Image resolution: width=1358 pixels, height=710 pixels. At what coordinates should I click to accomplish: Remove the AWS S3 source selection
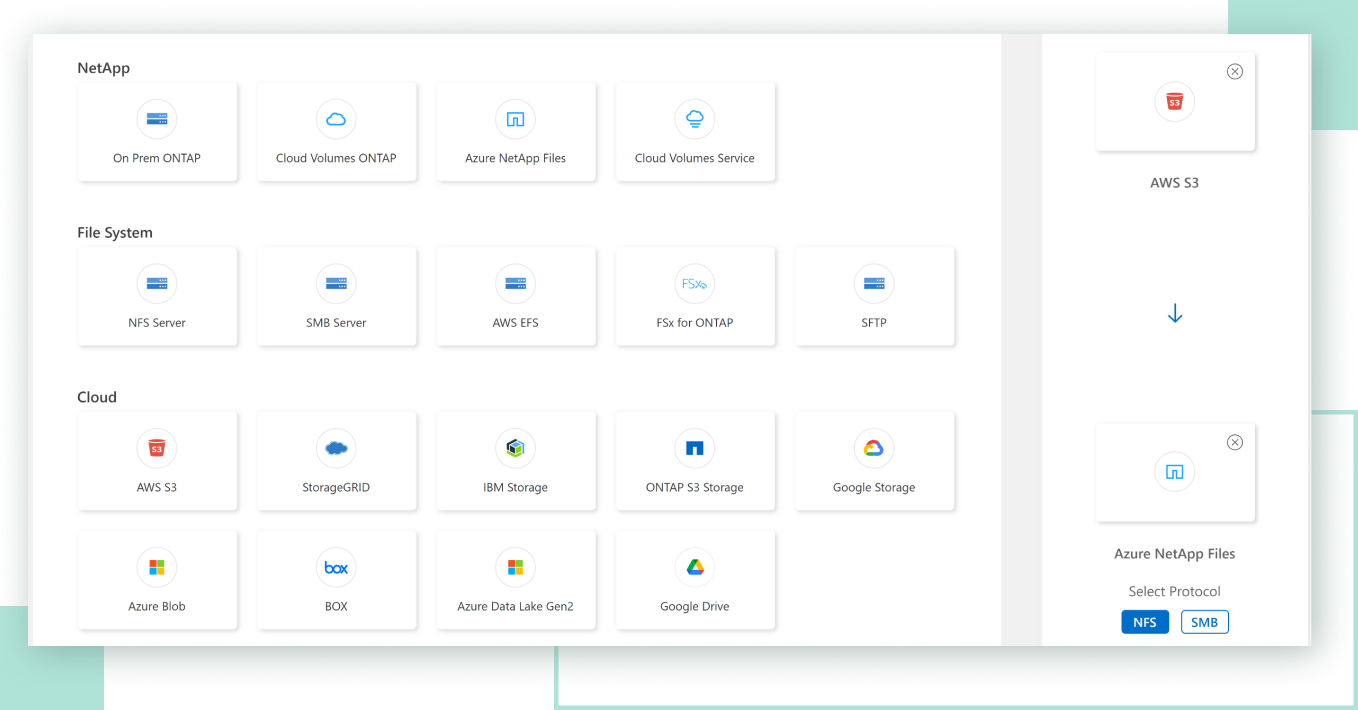(1234, 72)
